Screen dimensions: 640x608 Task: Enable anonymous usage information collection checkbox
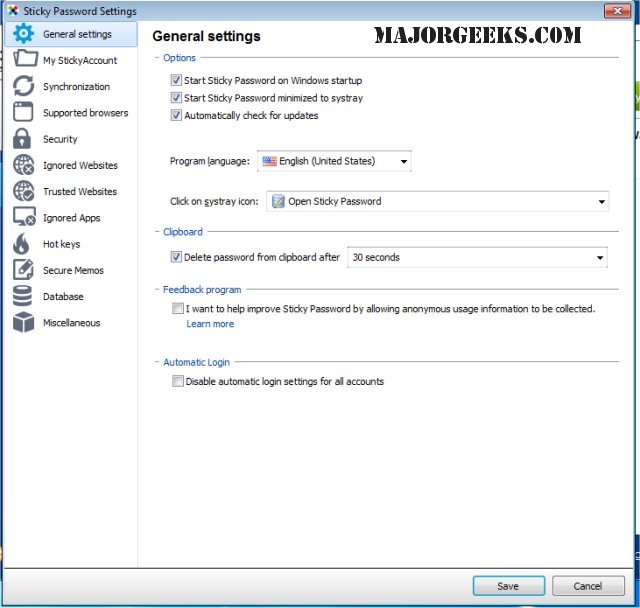click(178, 308)
